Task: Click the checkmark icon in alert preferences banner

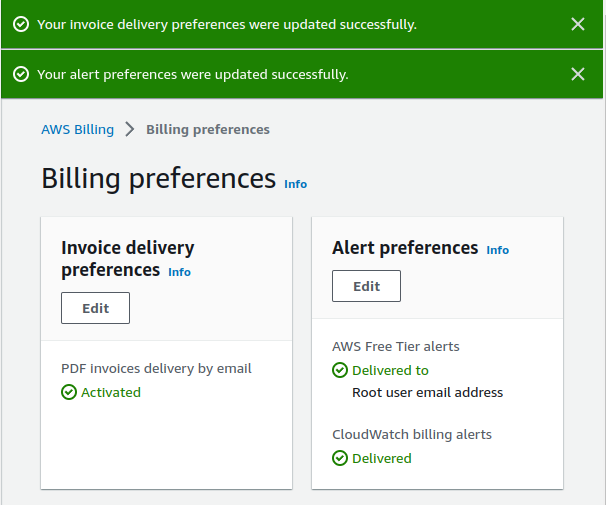Action: point(21,74)
